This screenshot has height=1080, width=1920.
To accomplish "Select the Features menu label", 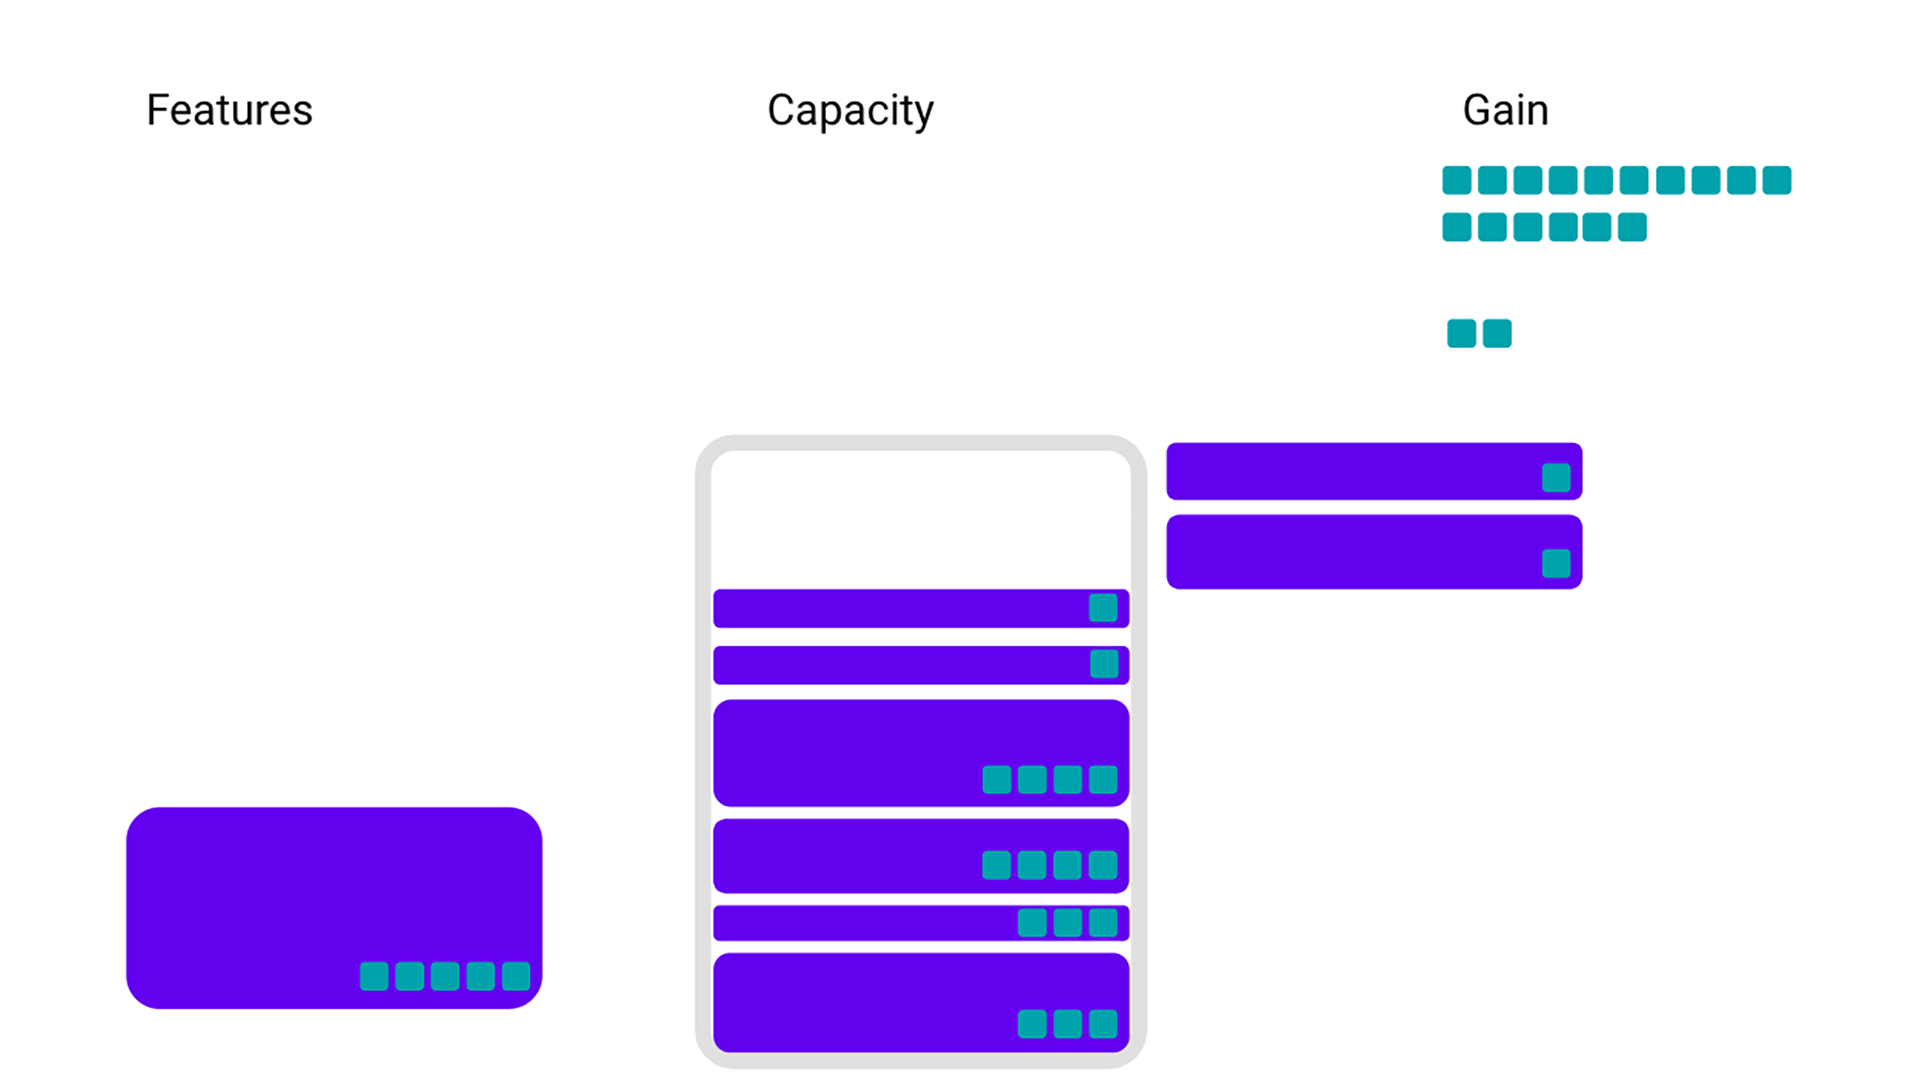I will click(229, 108).
